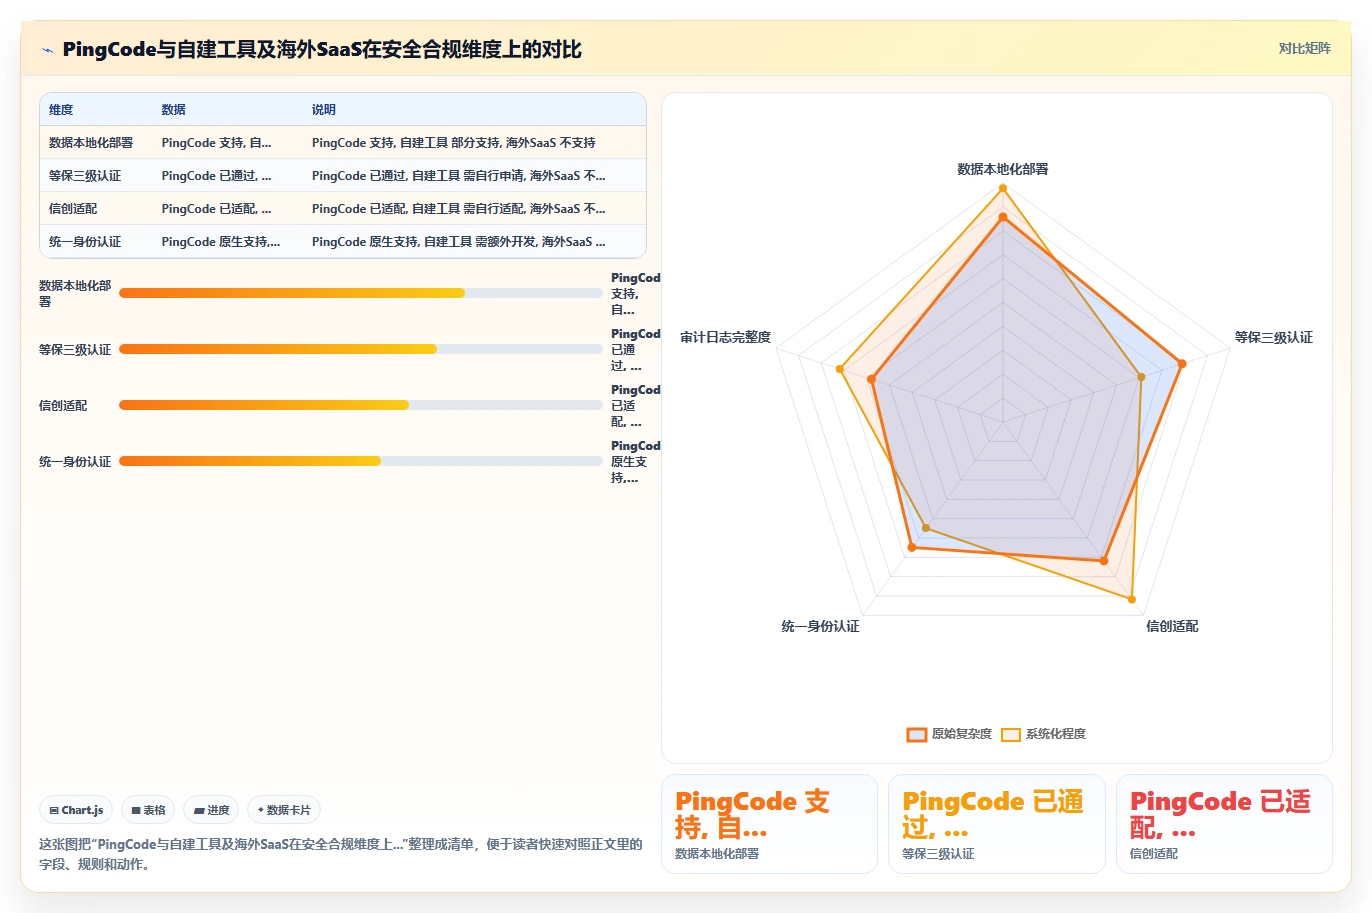Toggle the 原始复杂度 legend swatch

(916, 734)
